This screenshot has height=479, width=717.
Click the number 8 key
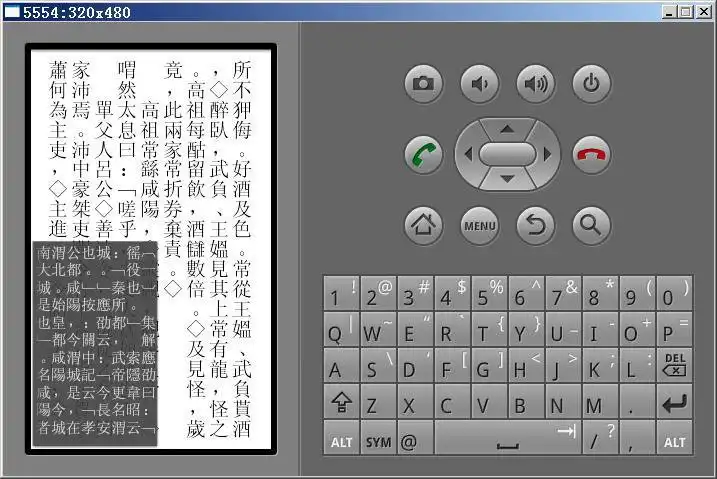[x=601, y=293]
